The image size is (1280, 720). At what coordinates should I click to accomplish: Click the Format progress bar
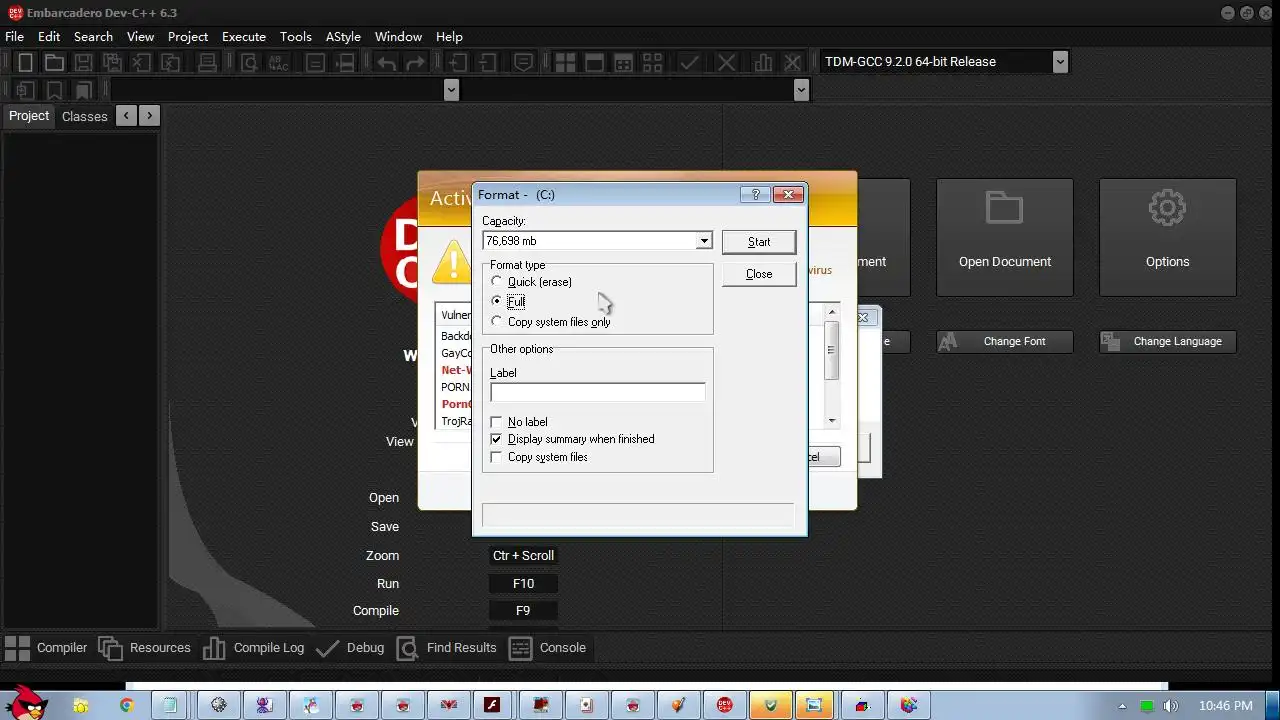[x=638, y=515]
